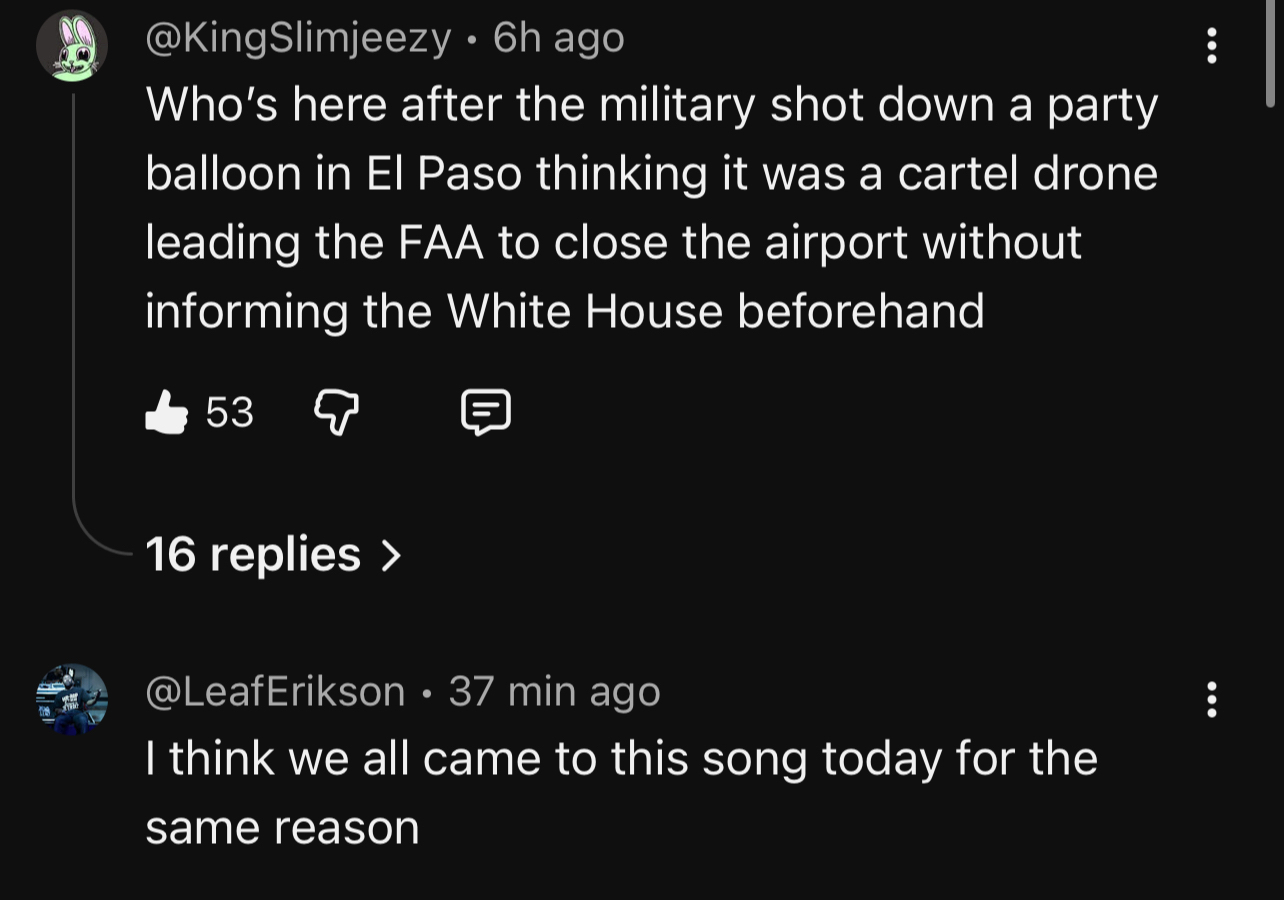Click the words White House in the comment

pos(584,311)
